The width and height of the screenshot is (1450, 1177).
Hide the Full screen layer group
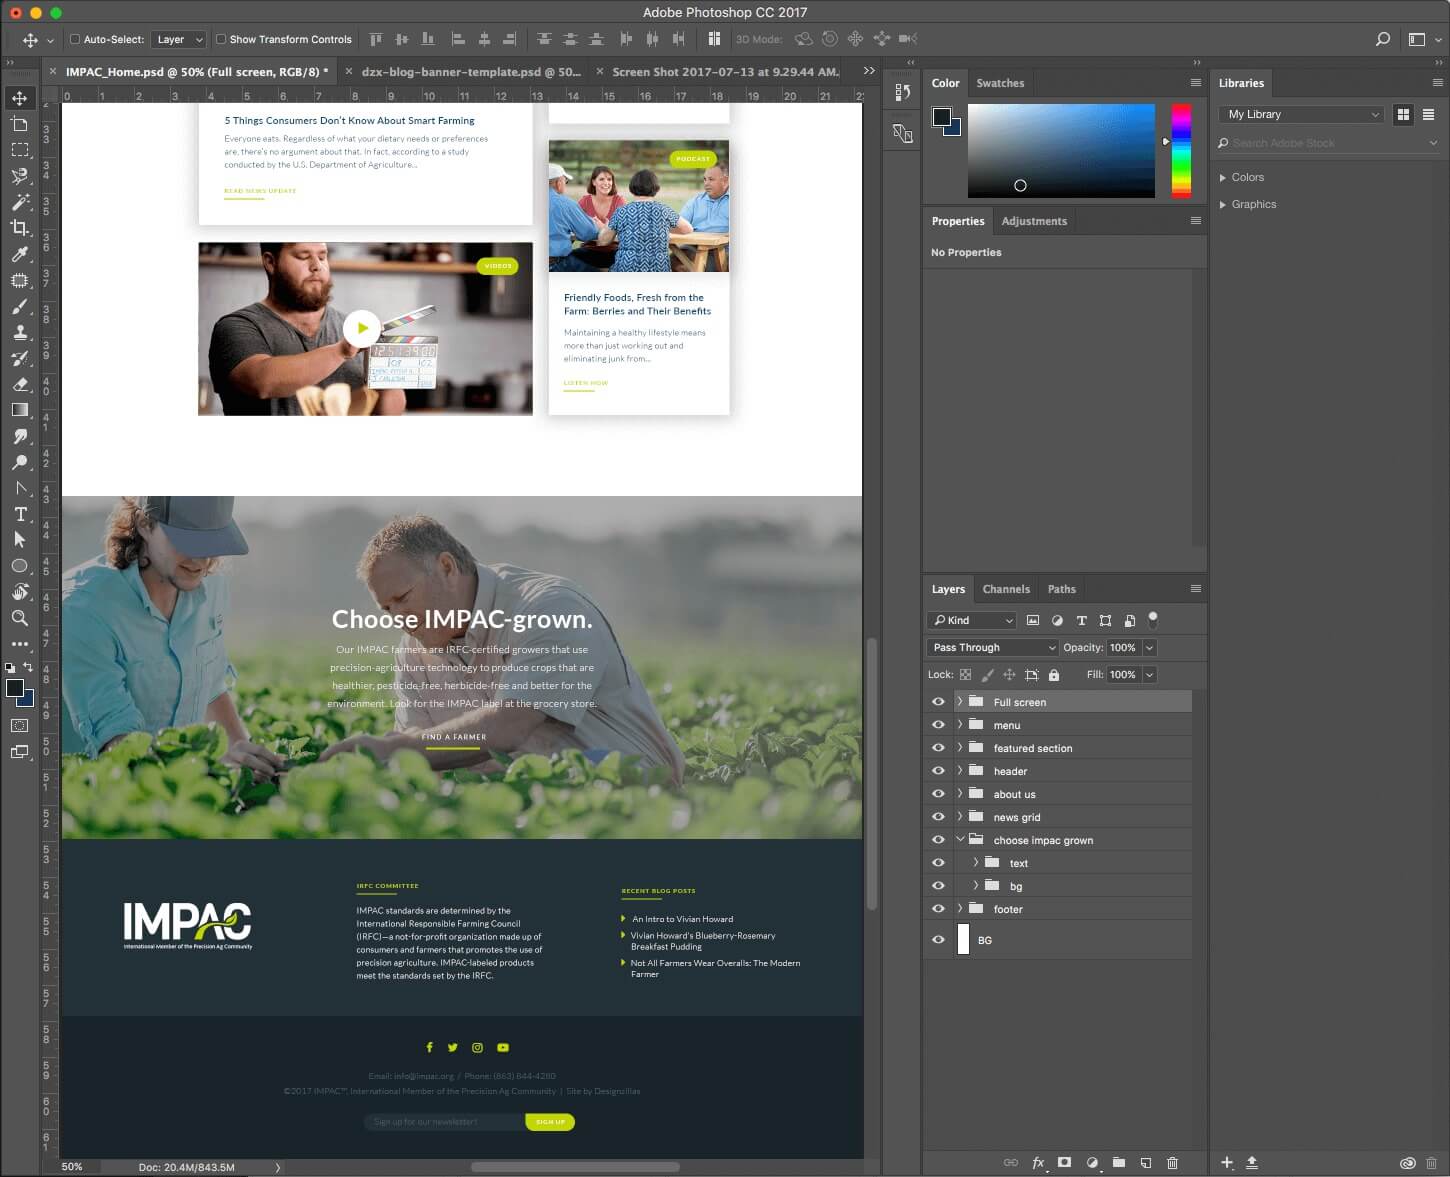tap(938, 702)
